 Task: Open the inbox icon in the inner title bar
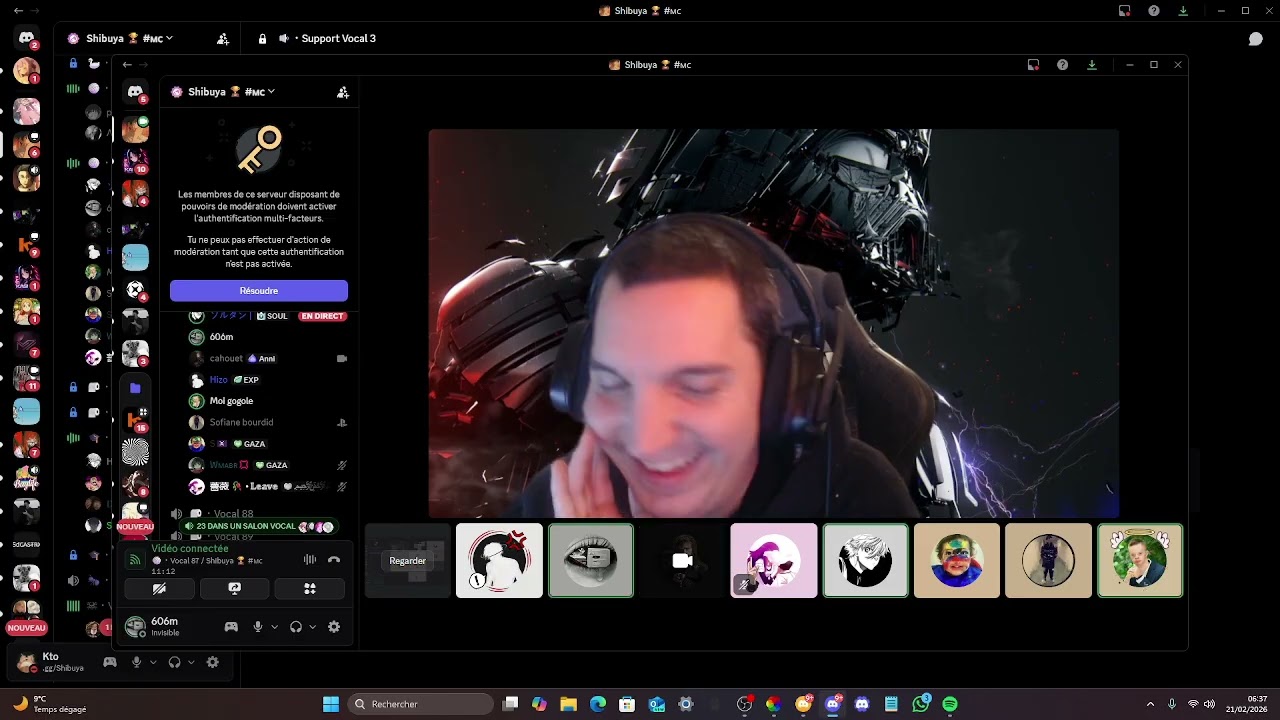1033,65
